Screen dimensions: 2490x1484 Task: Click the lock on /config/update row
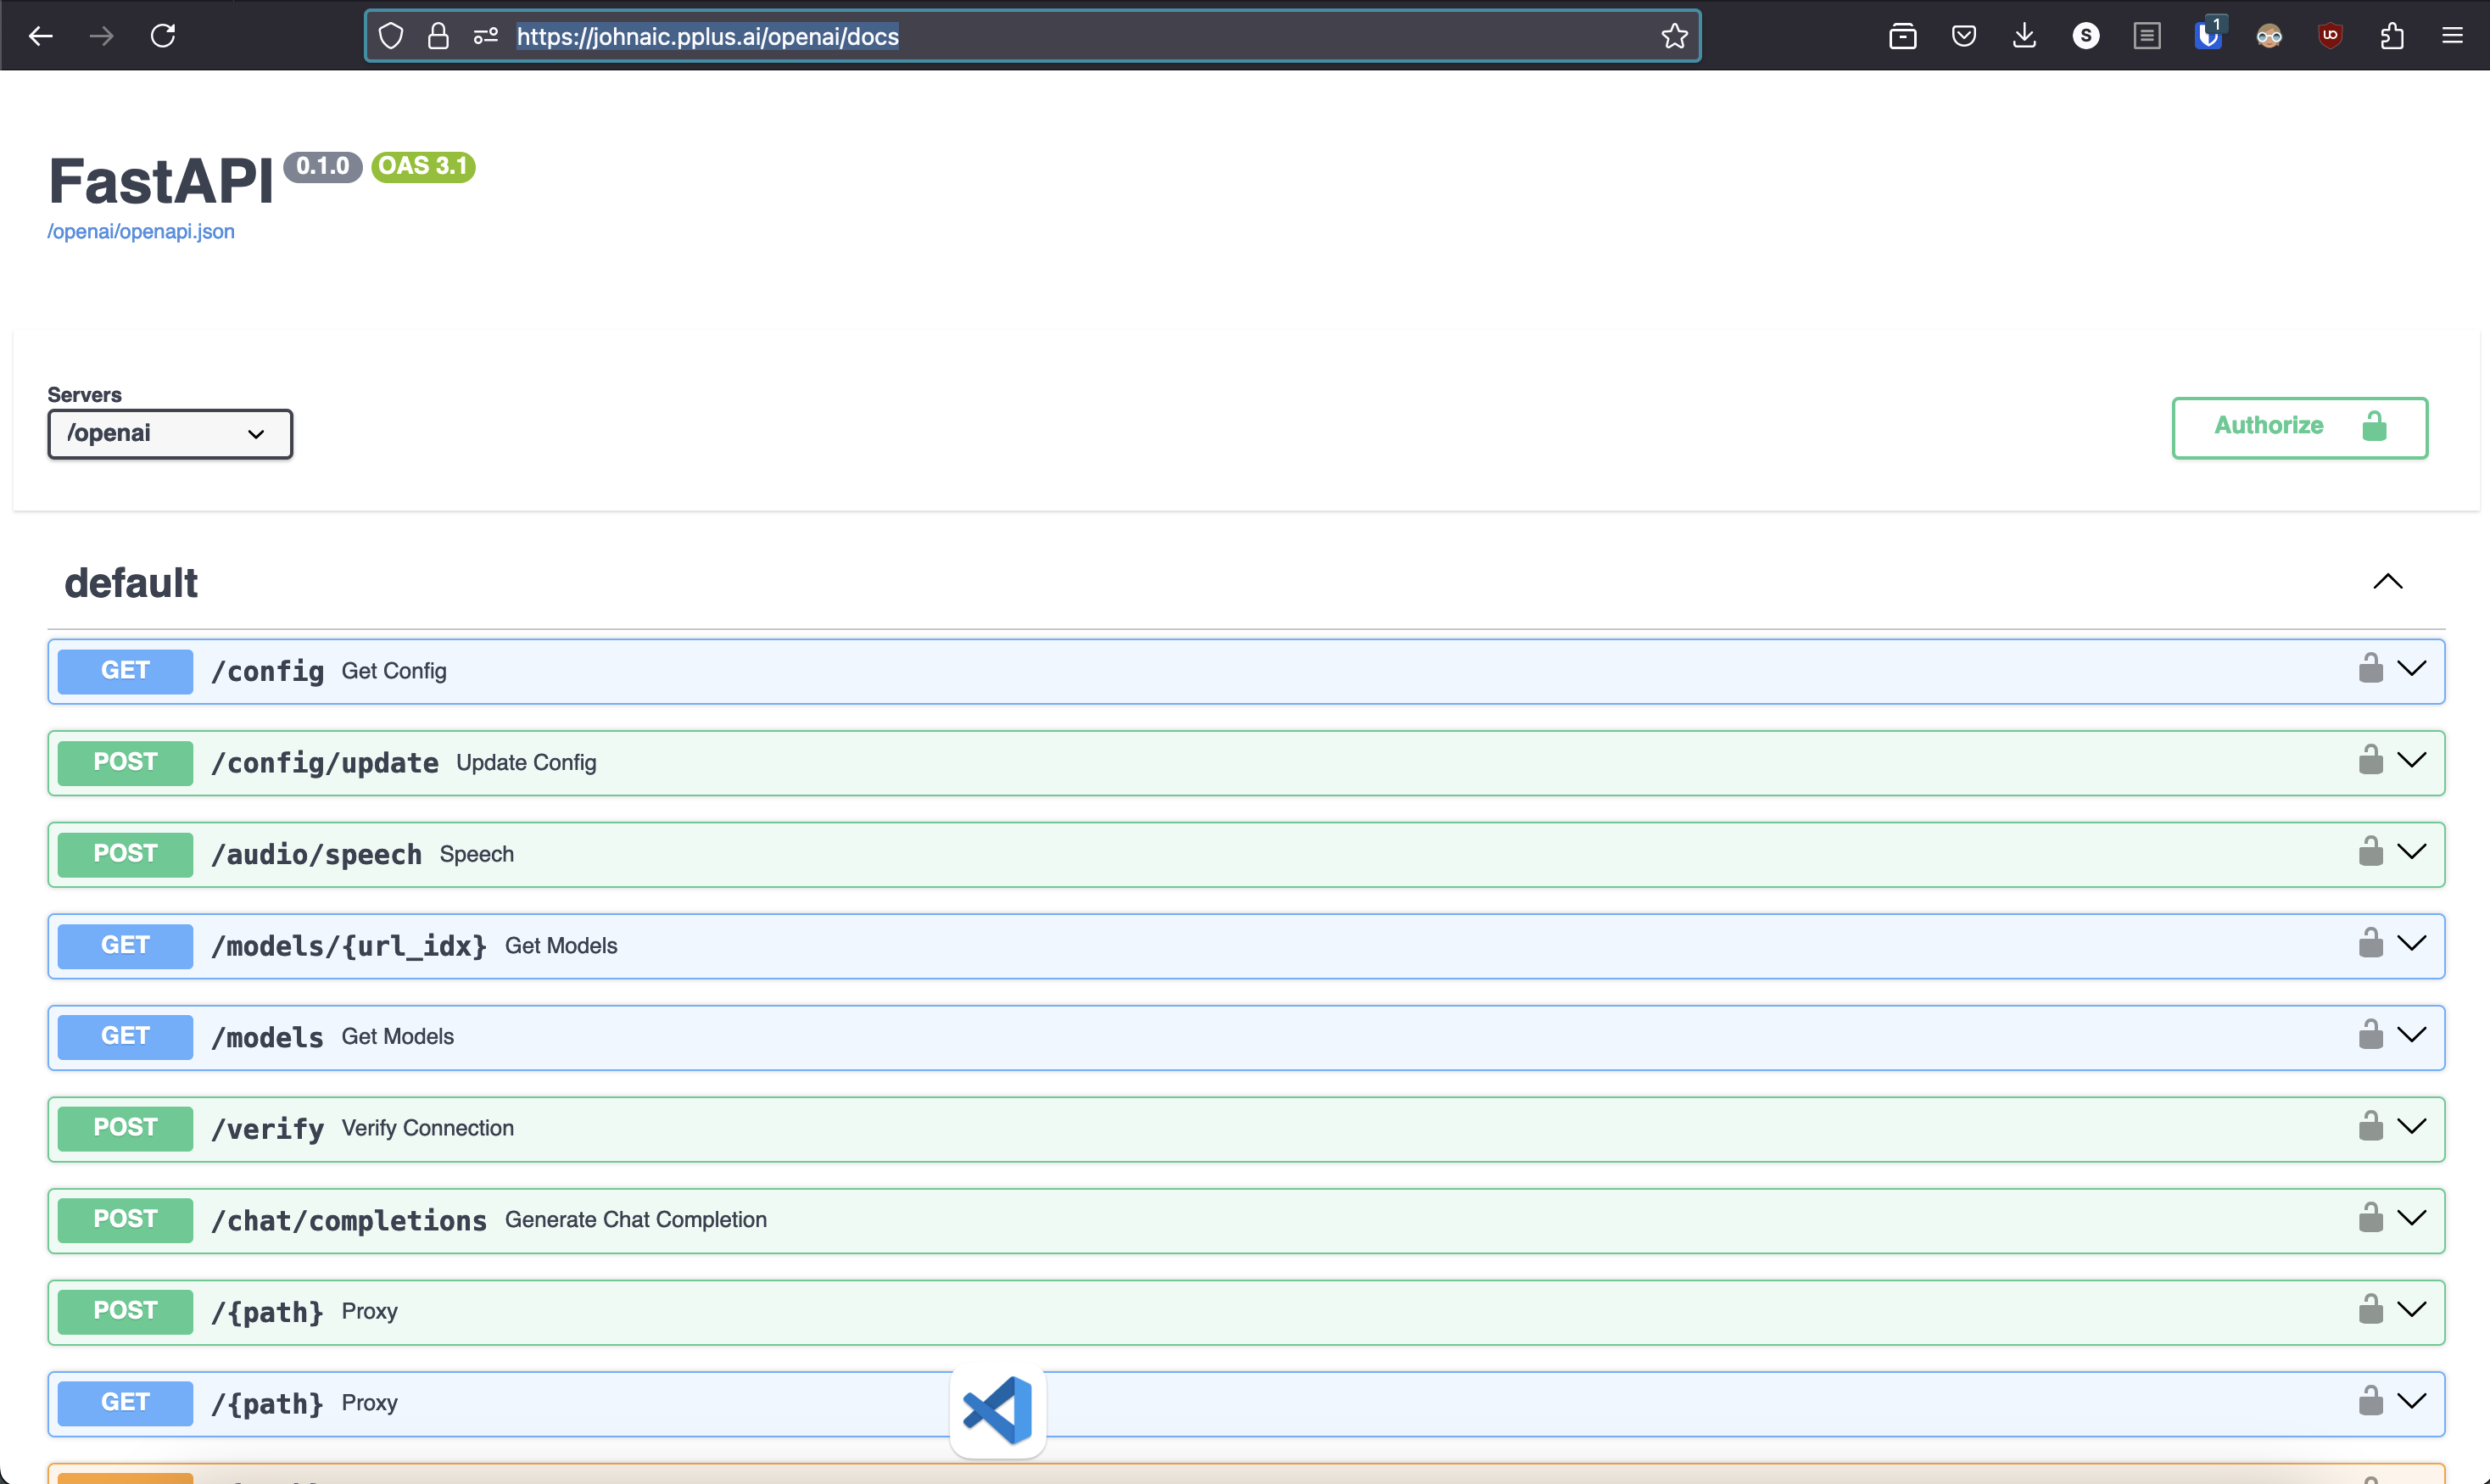[x=2371, y=759]
